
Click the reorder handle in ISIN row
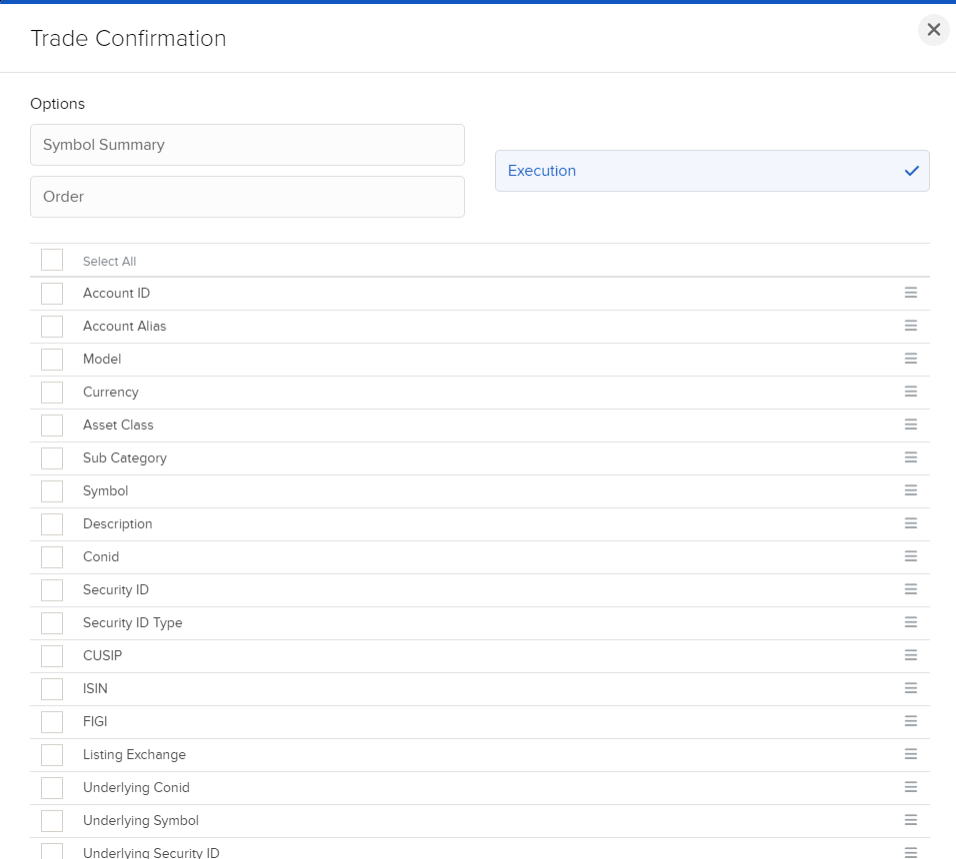tap(910, 688)
